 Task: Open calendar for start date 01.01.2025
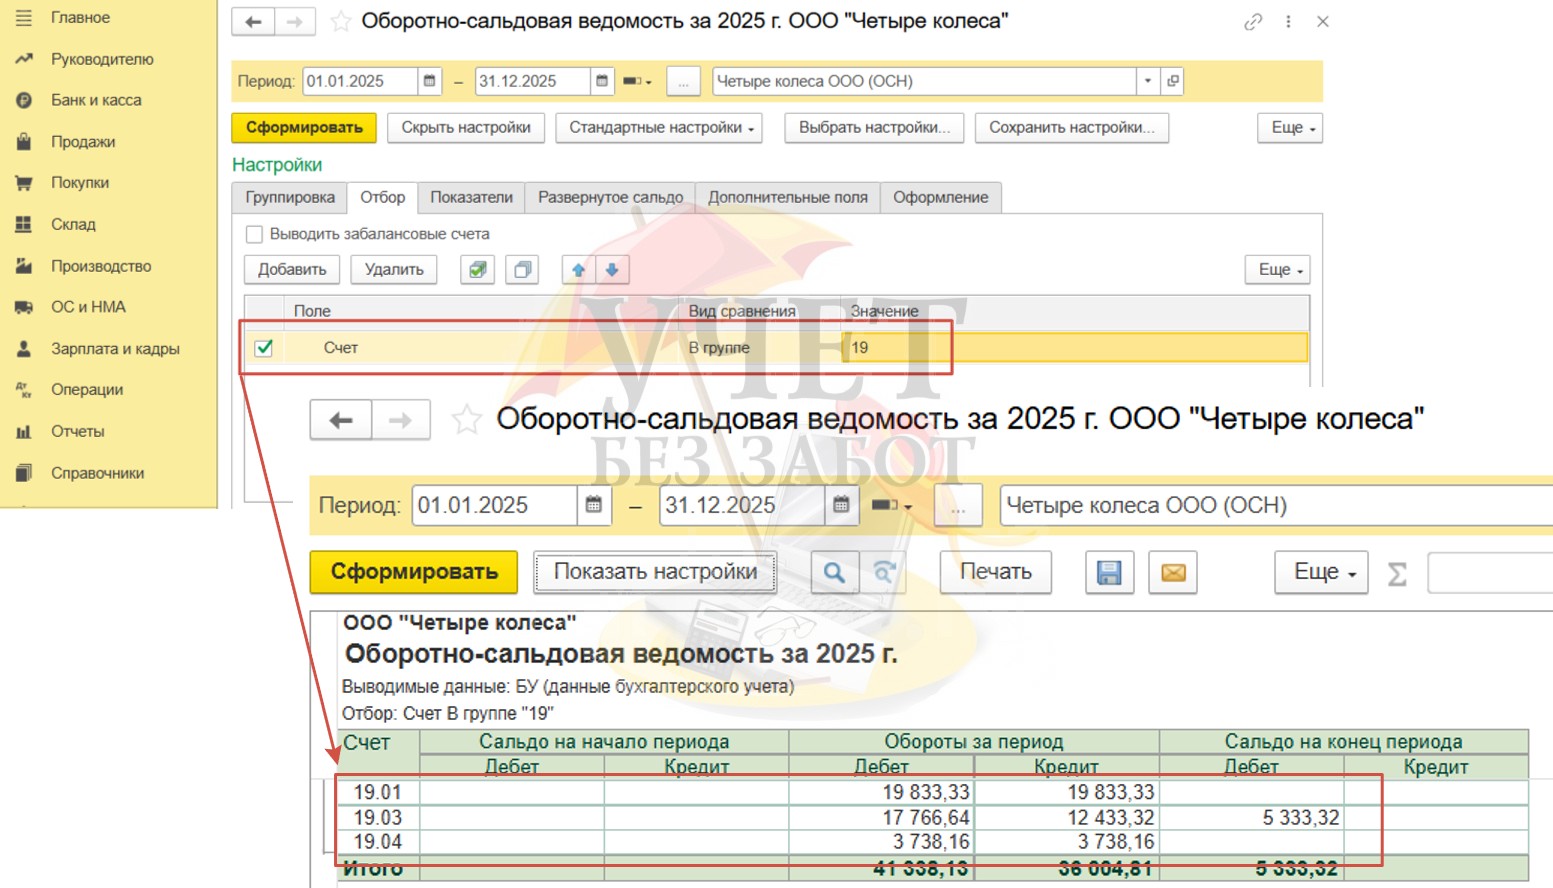[429, 81]
